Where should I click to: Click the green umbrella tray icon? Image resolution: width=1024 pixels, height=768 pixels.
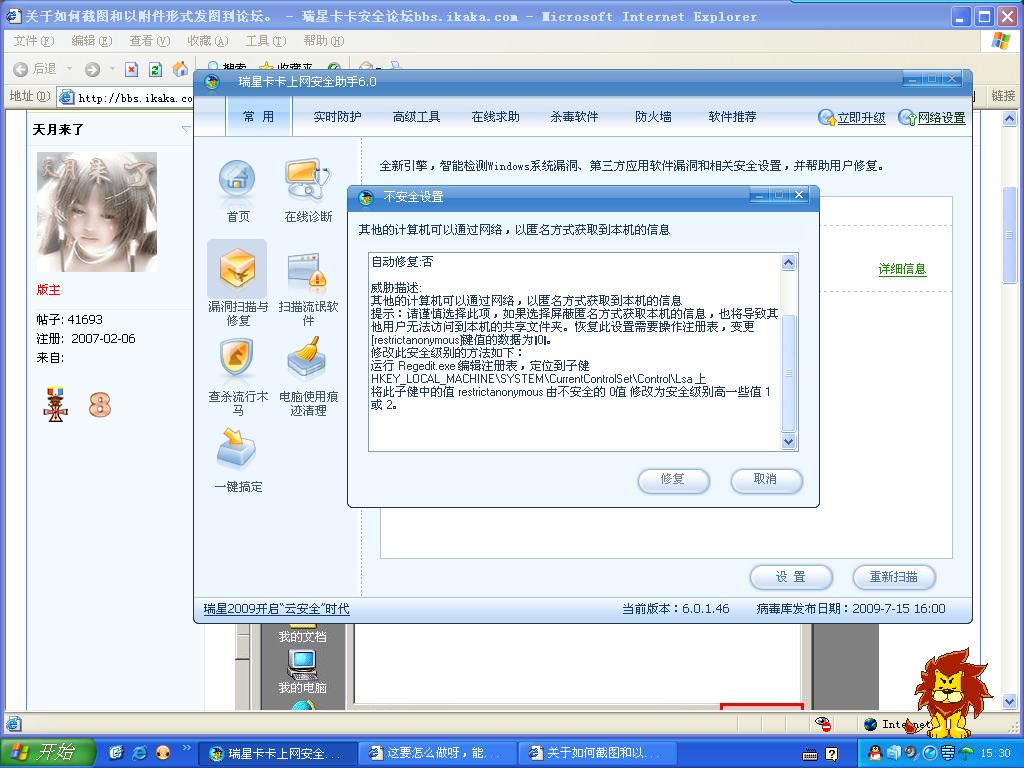point(965,753)
